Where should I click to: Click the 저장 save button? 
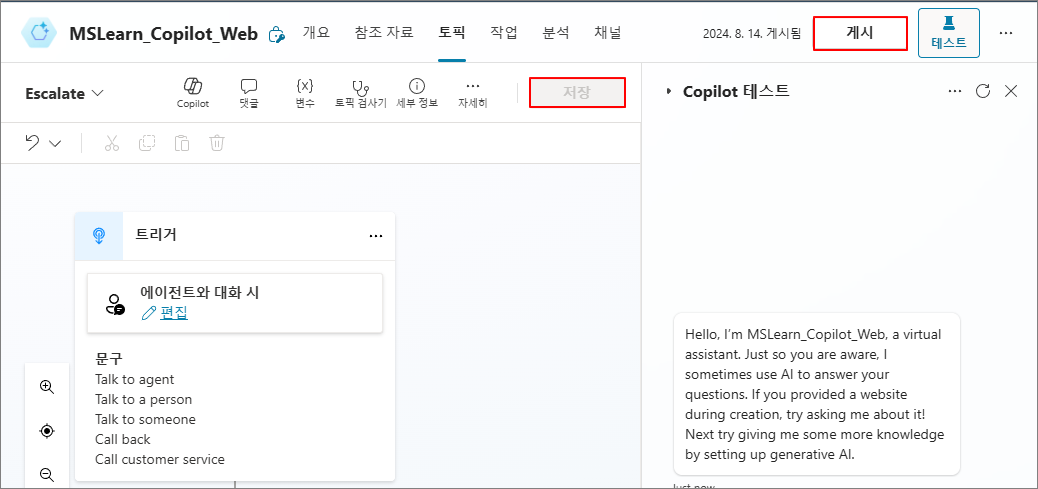click(577, 93)
